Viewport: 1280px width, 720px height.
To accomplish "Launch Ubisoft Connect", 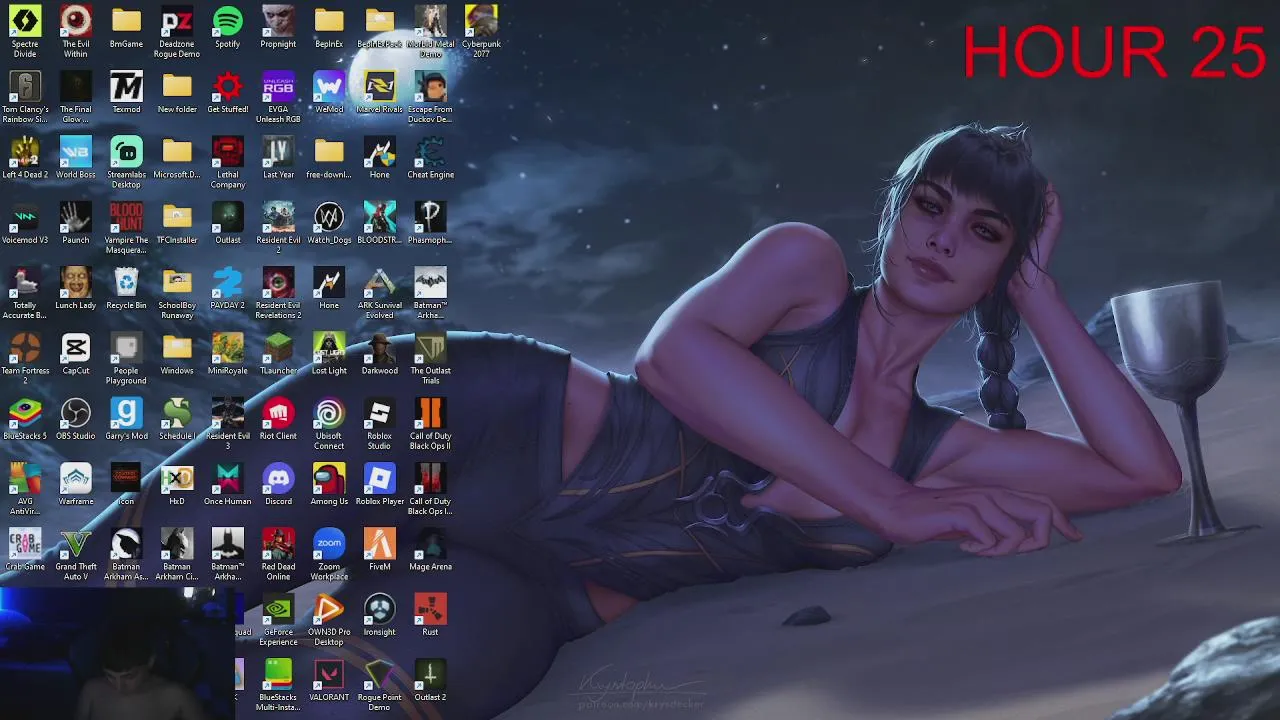I will (x=329, y=413).
